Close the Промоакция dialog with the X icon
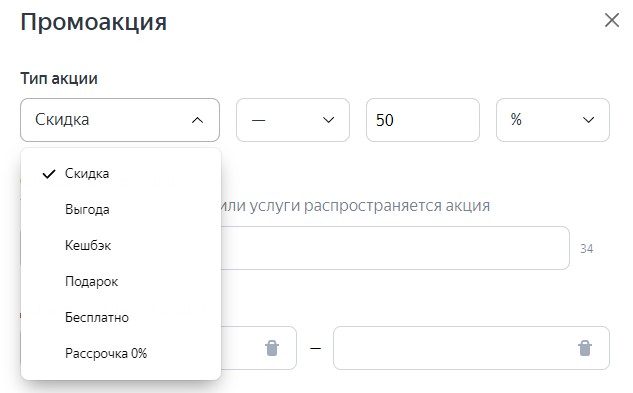 [612, 20]
